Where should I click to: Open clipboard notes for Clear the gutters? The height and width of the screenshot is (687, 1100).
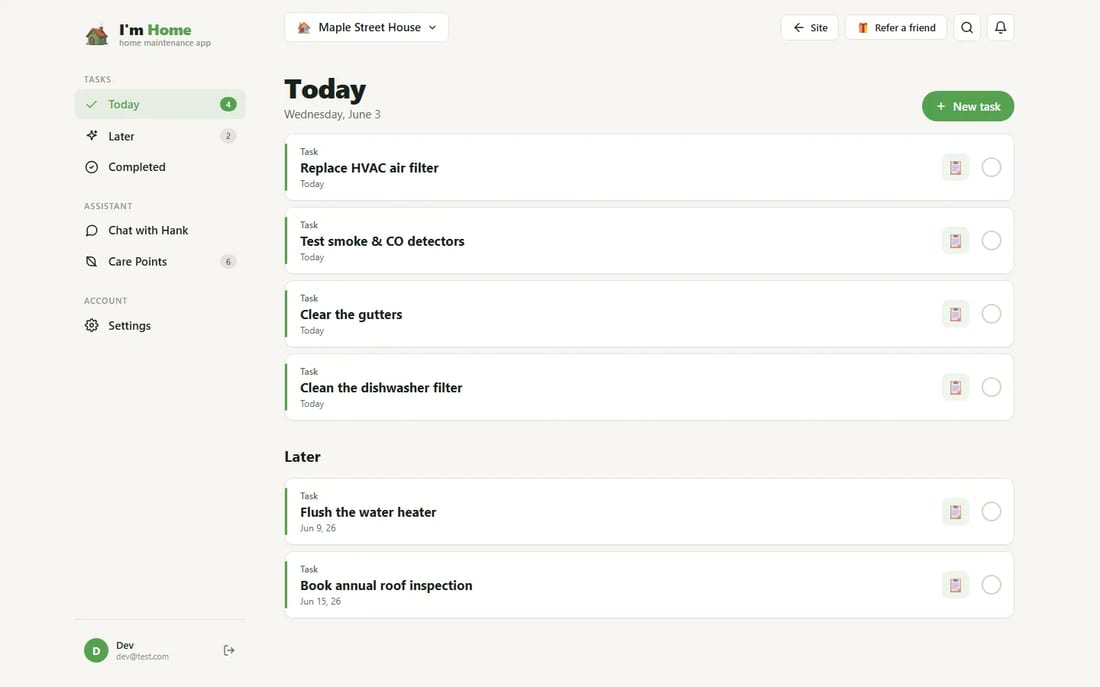[955, 314]
